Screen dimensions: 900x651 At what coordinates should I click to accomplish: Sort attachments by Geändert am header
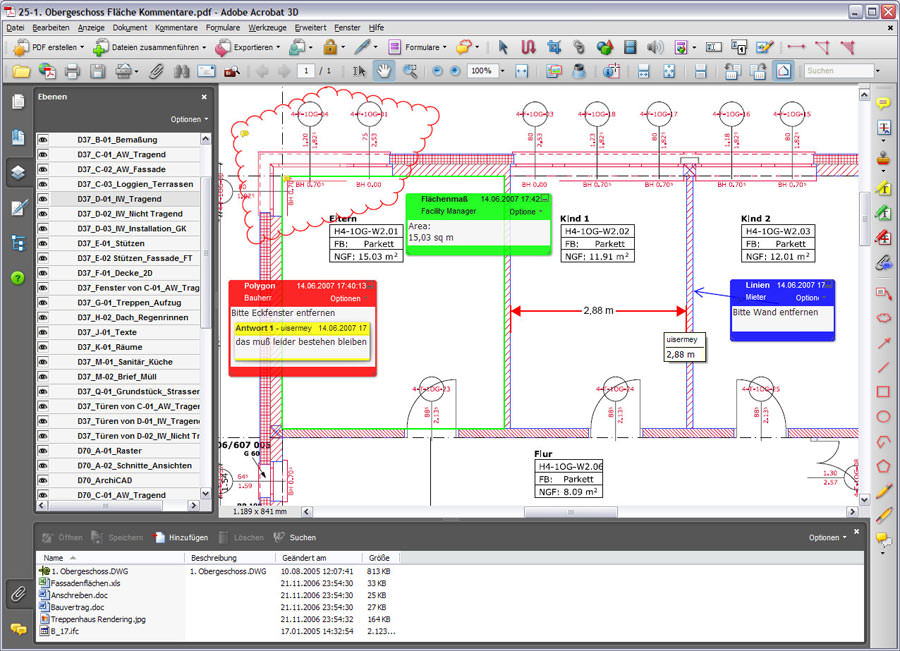(x=319, y=558)
